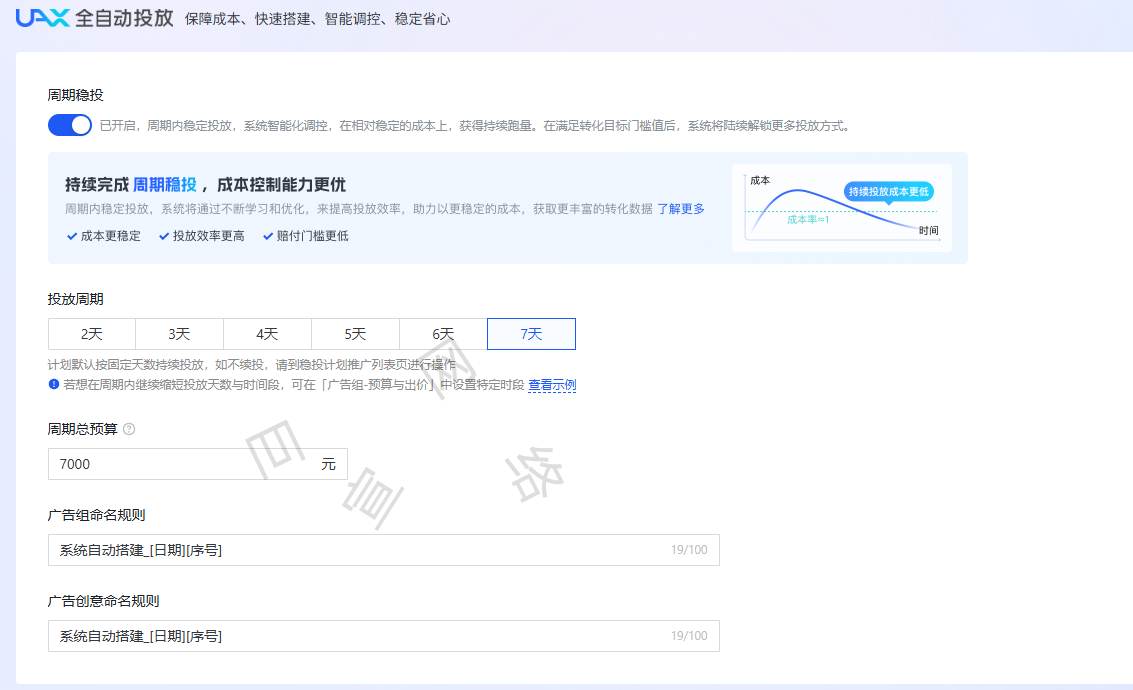Open the 查看示例 example link

click(x=553, y=384)
